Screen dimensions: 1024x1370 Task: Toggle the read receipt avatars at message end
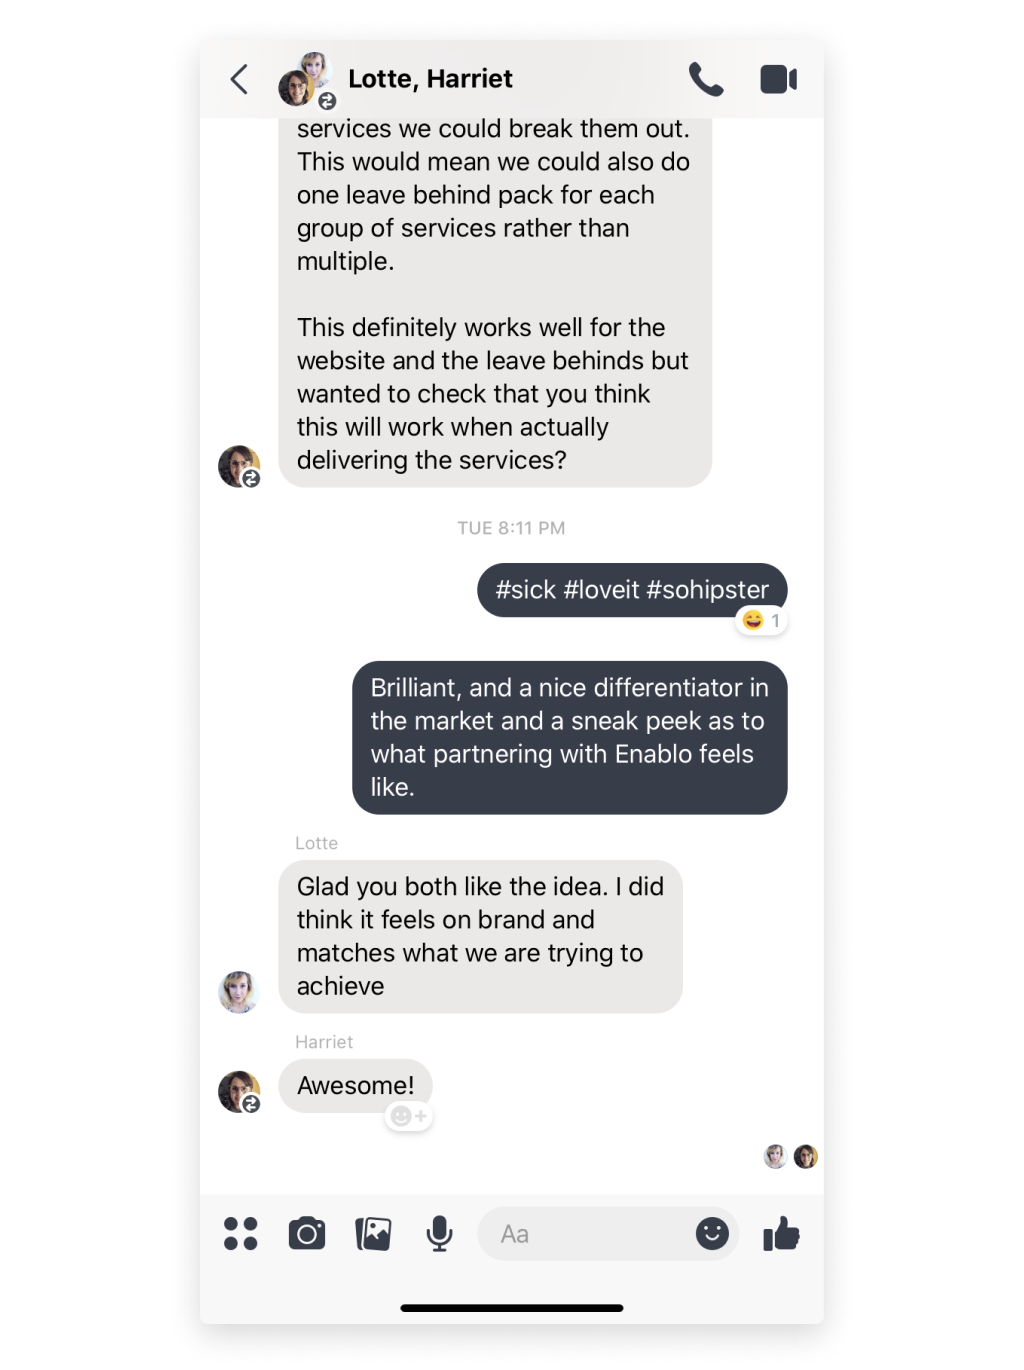tap(790, 1156)
